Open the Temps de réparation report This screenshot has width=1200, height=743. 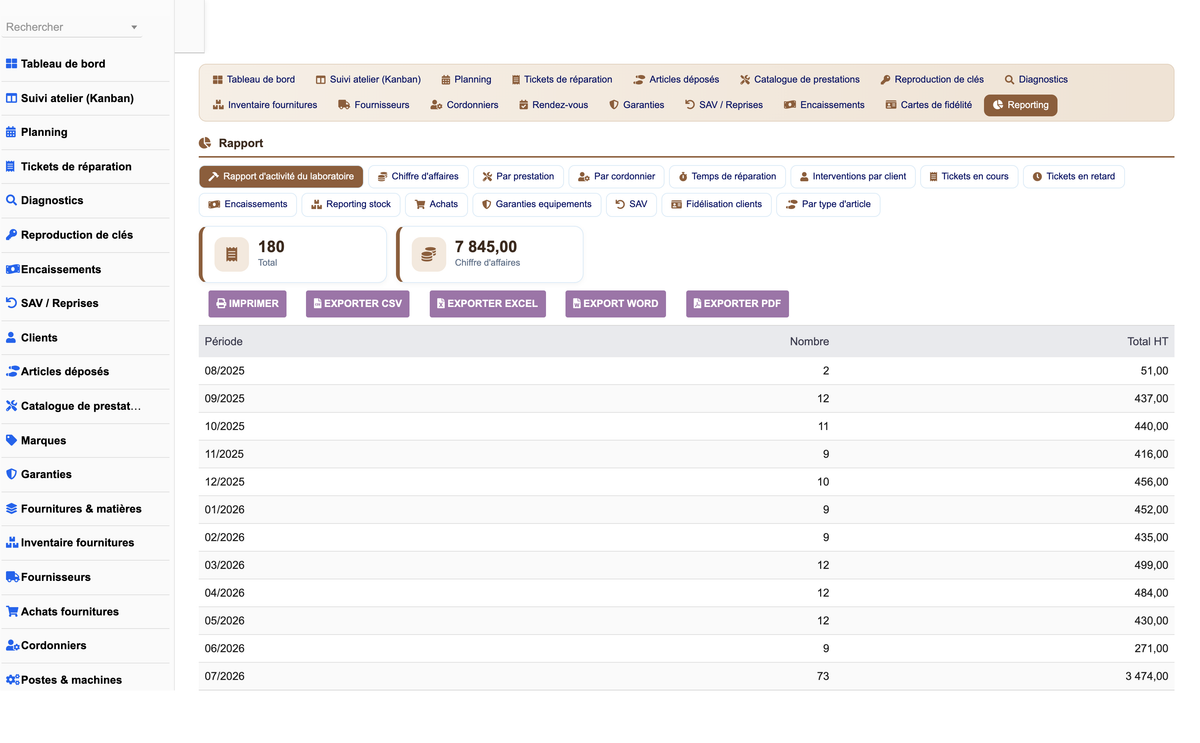[x=727, y=177]
